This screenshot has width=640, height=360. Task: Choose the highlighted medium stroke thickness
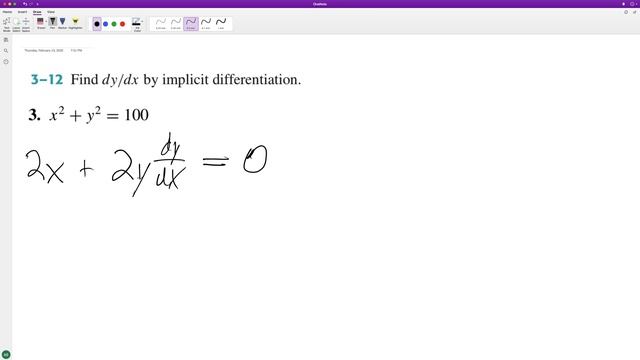(x=191, y=24)
